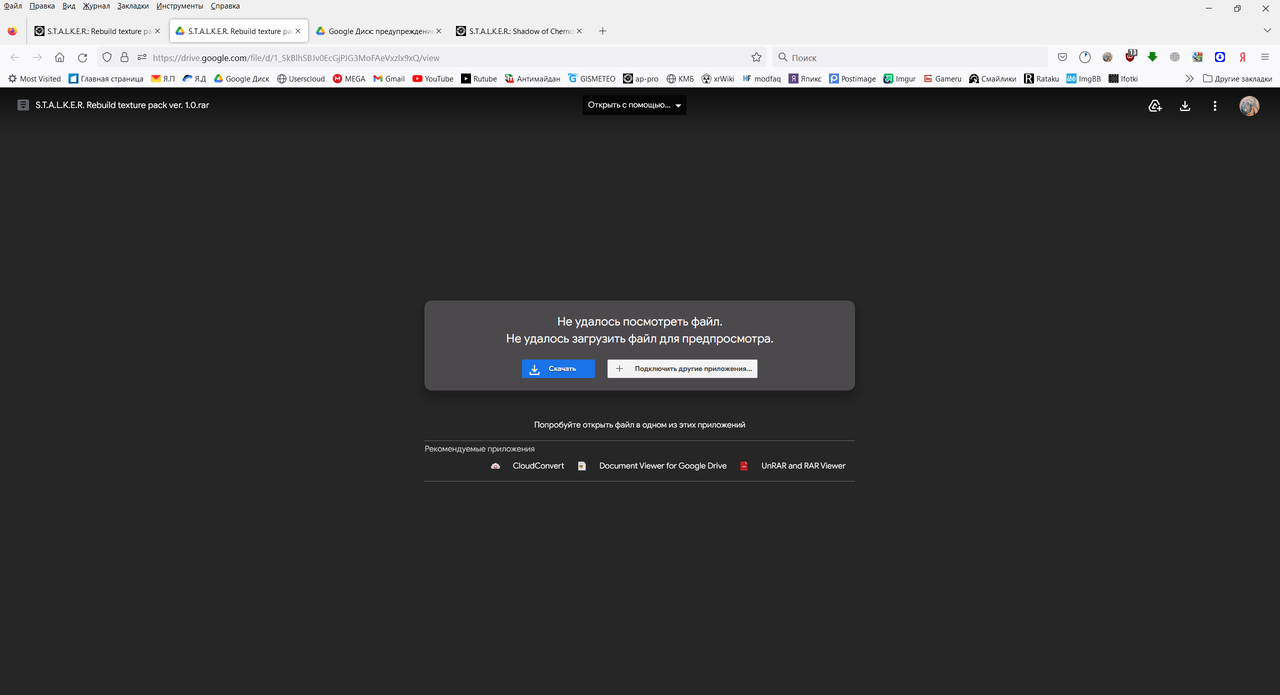Open the Most Visited bookmarks folder

35,79
